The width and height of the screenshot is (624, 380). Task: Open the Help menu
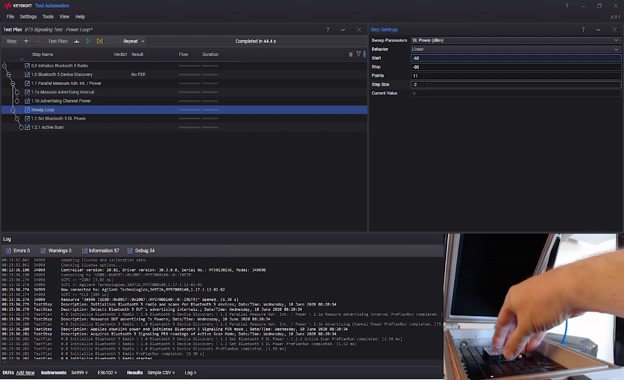80,17
